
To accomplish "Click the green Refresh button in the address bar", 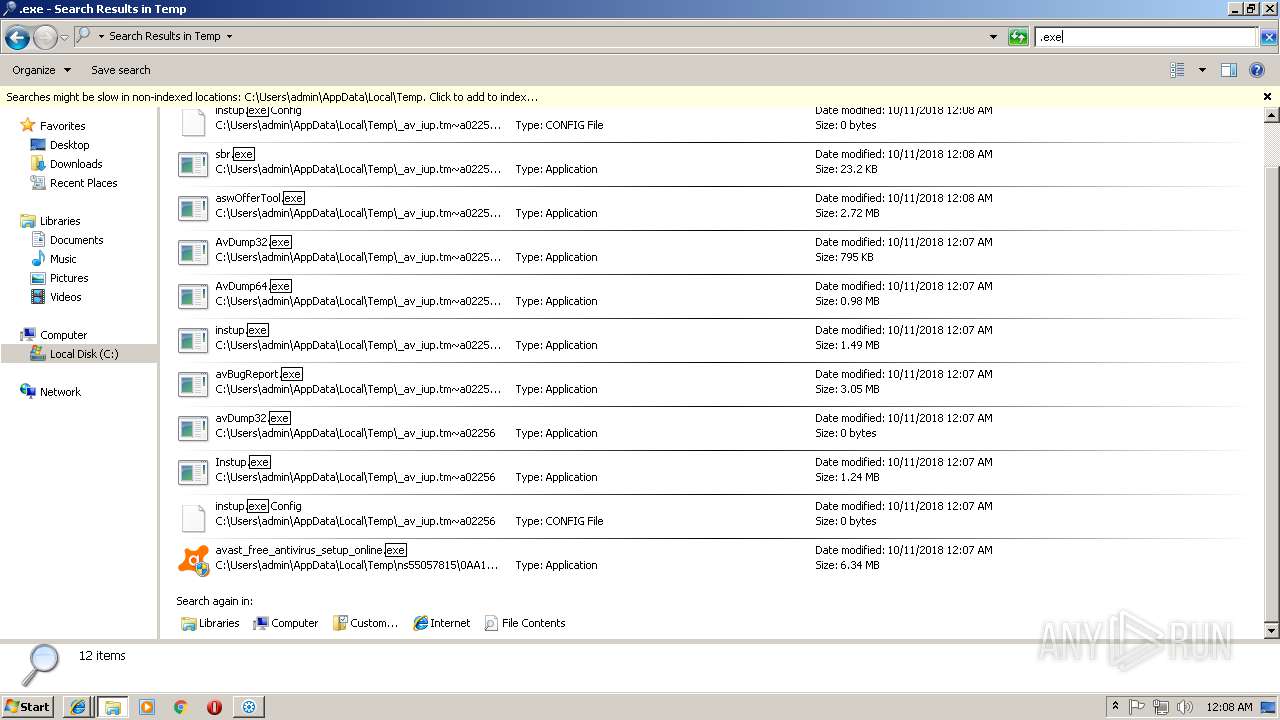I will click(1018, 37).
